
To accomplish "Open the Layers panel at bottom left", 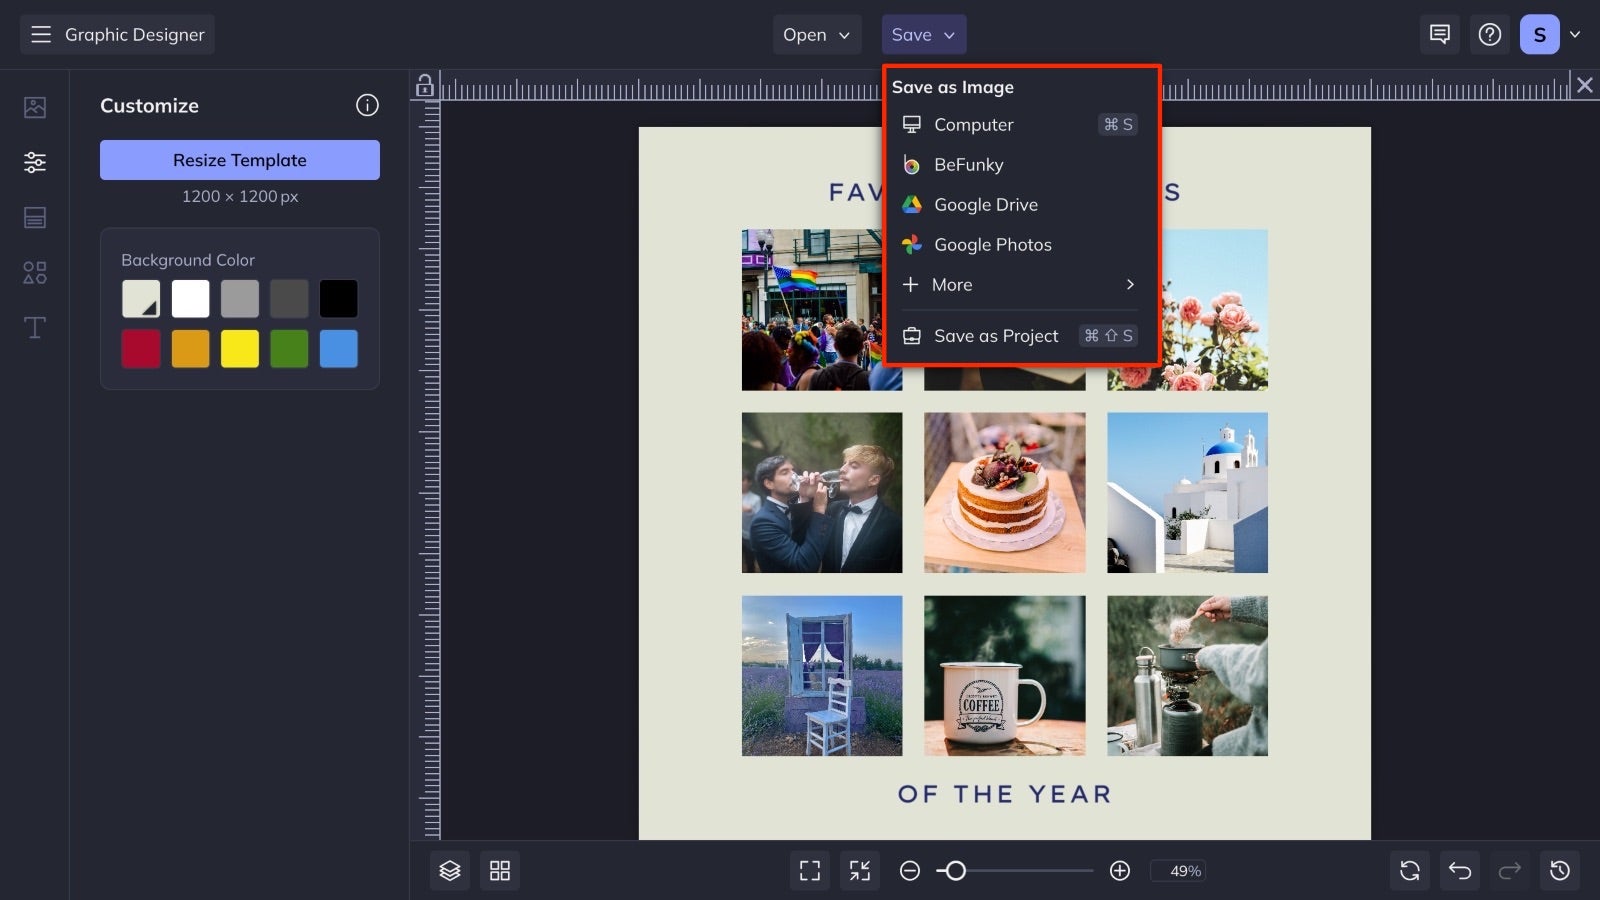I will (449, 870).
